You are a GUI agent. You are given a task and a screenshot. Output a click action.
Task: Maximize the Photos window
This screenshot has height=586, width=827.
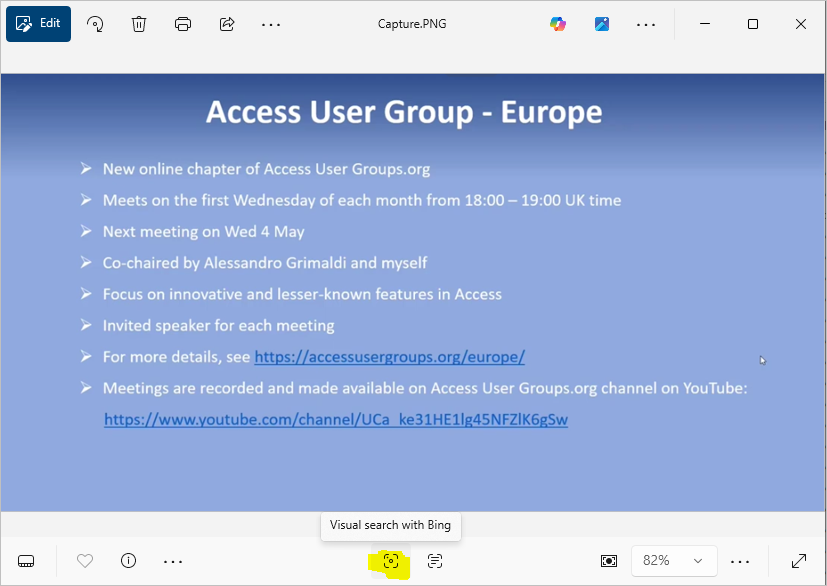(x=753, y=24)
